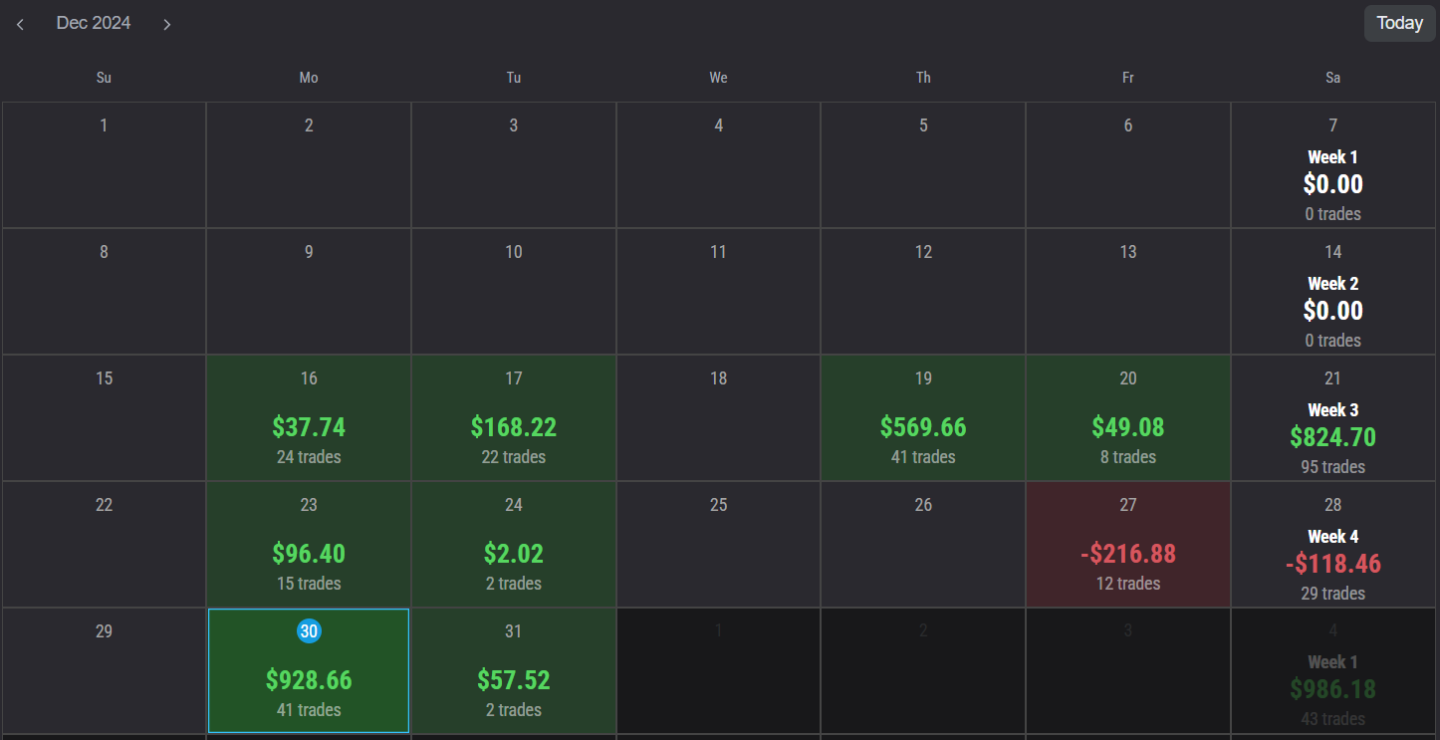Select the highlighted day December 30
The height and width of the screenshot is (740, 1440).
click(308, 670)
